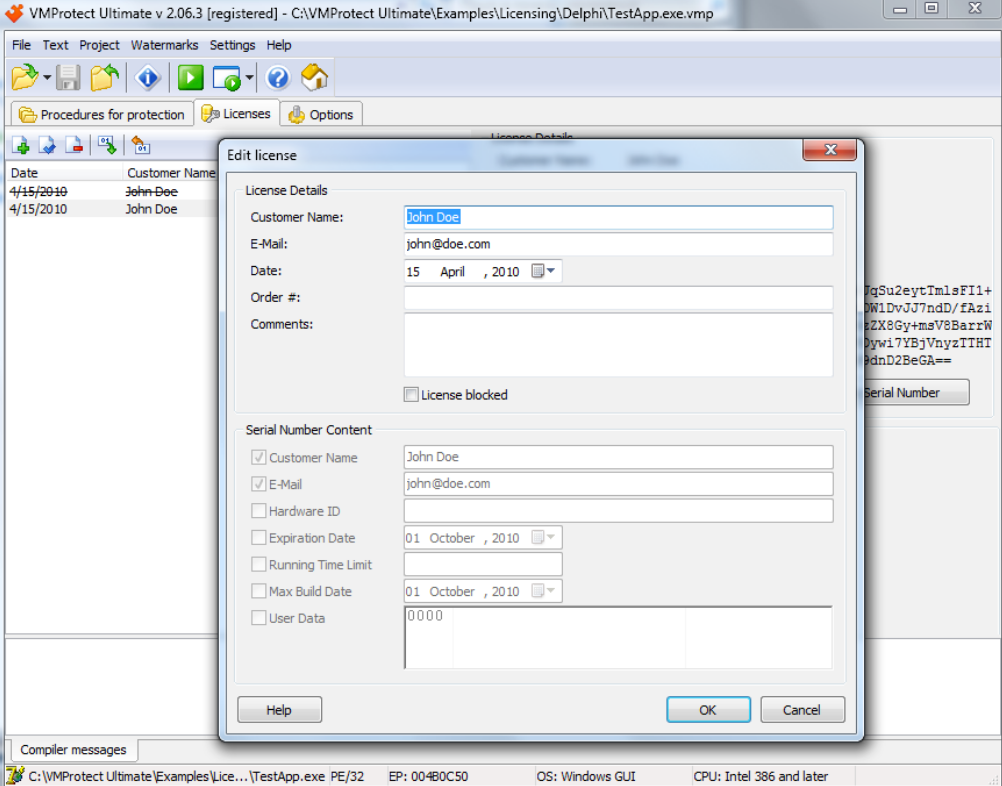Click the Edit license icon
Viewport: 1002px width, 786px height.
point(47,146)
